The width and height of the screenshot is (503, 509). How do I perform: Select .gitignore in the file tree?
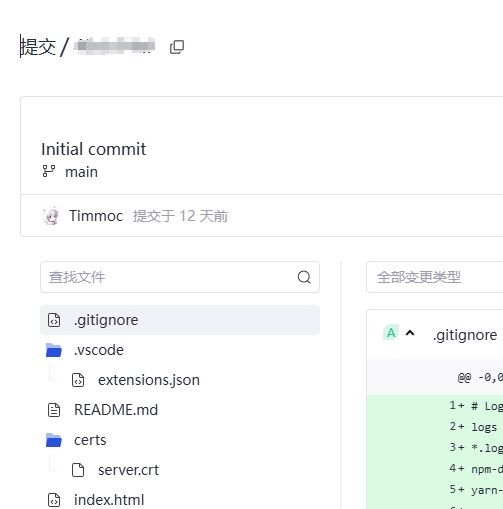[180, 320]
